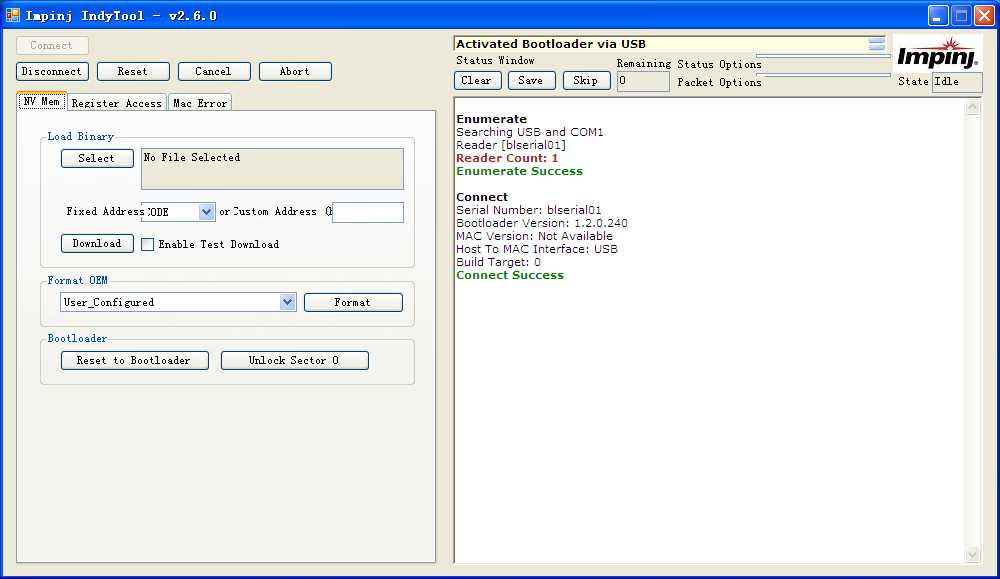Click the No File Selected box
Image resolution: width=1000 pixels, height=579 pixels.
pyautogui.click(x=272, y=169)
